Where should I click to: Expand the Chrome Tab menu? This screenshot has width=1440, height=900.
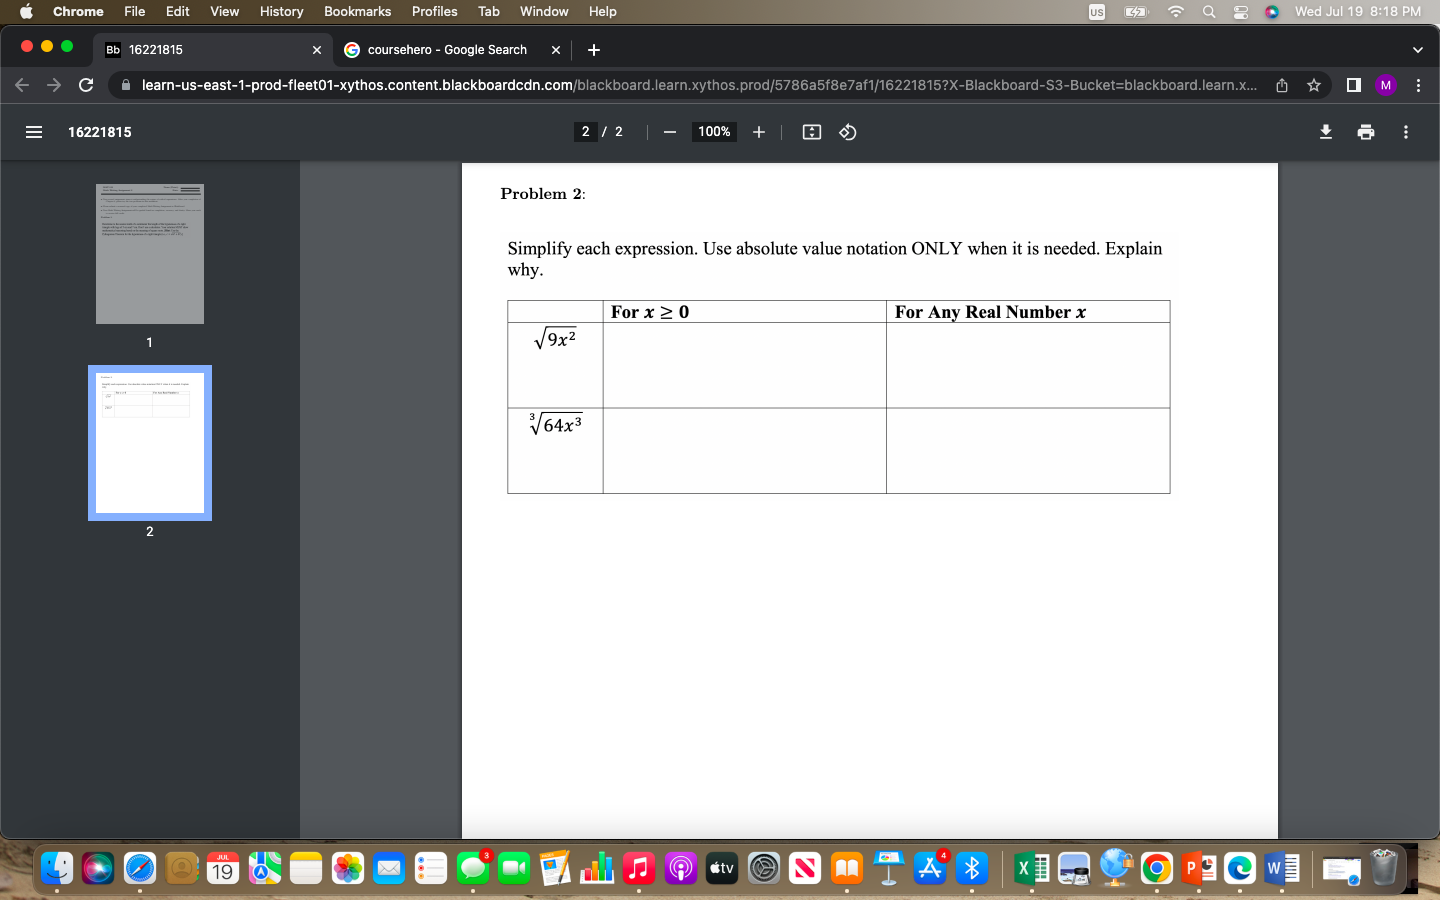[488, 11]
